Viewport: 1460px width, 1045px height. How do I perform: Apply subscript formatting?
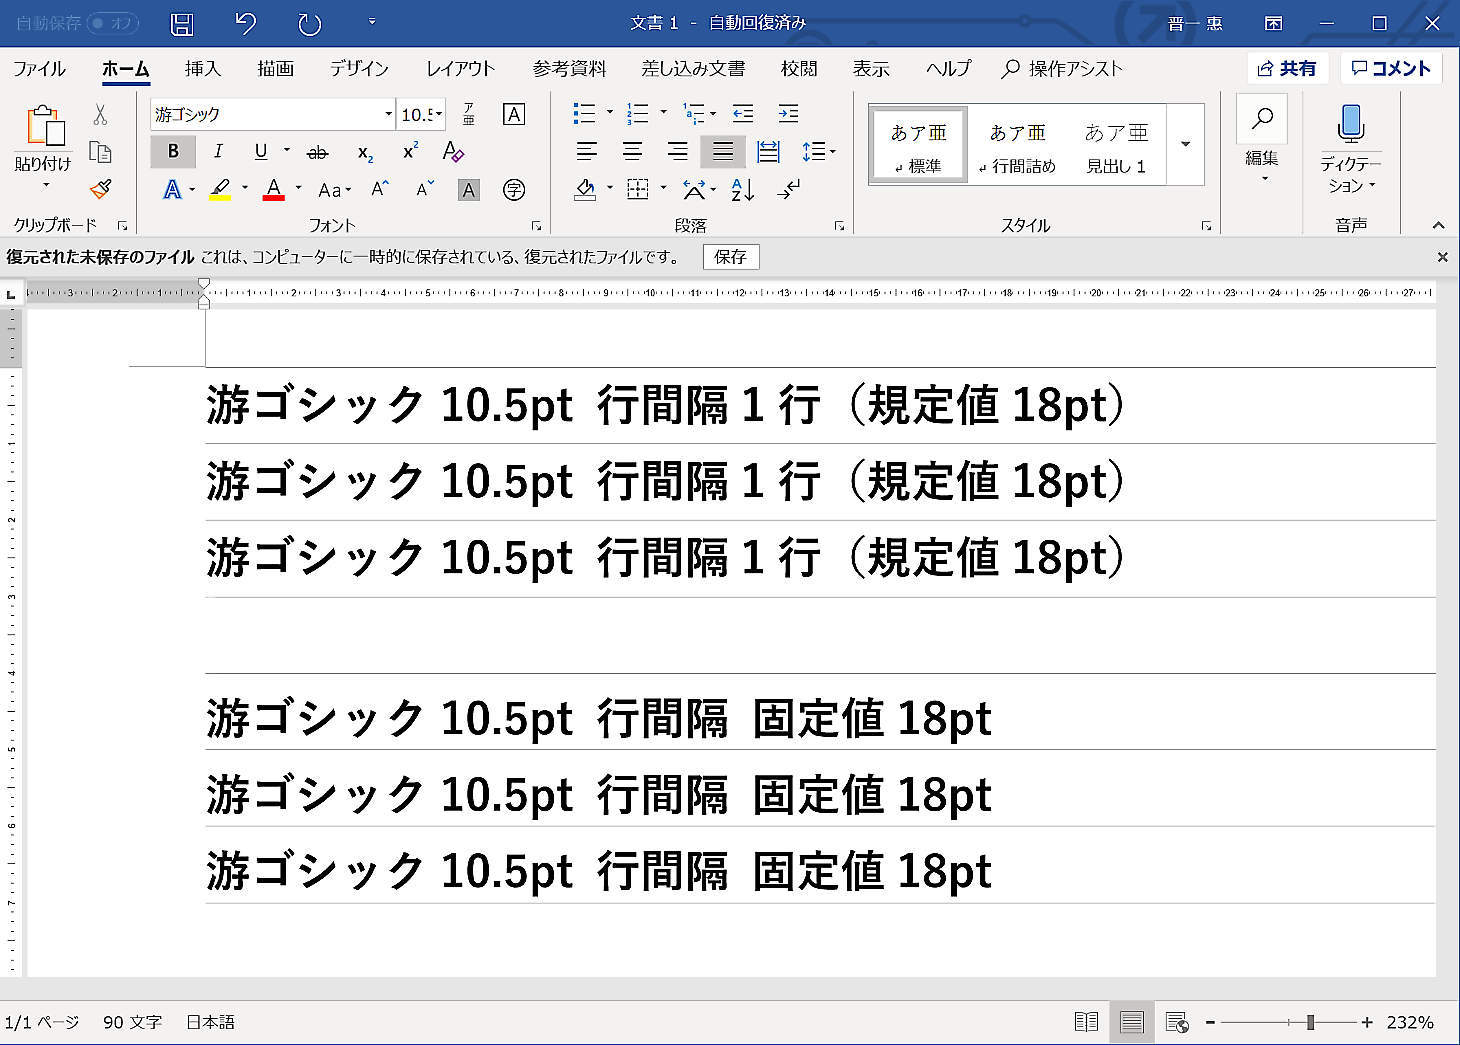(365, 152)
